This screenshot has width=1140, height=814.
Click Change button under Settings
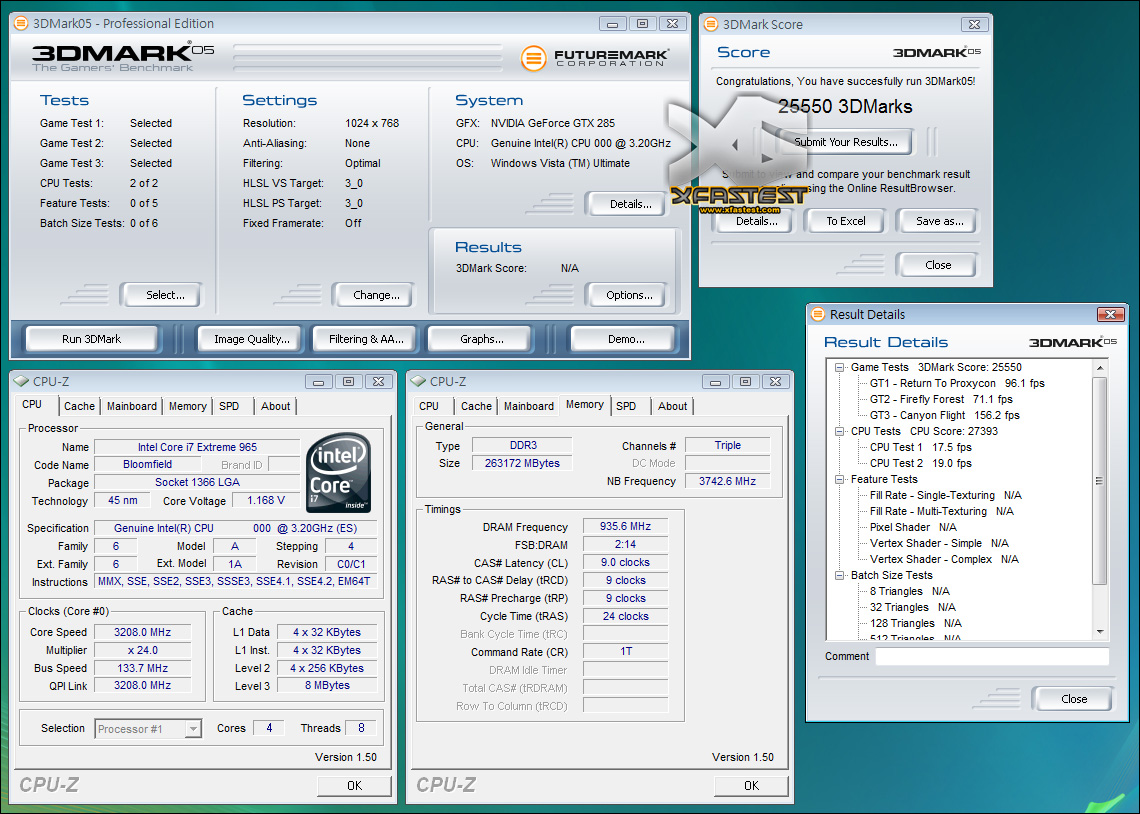coord(376,295)
